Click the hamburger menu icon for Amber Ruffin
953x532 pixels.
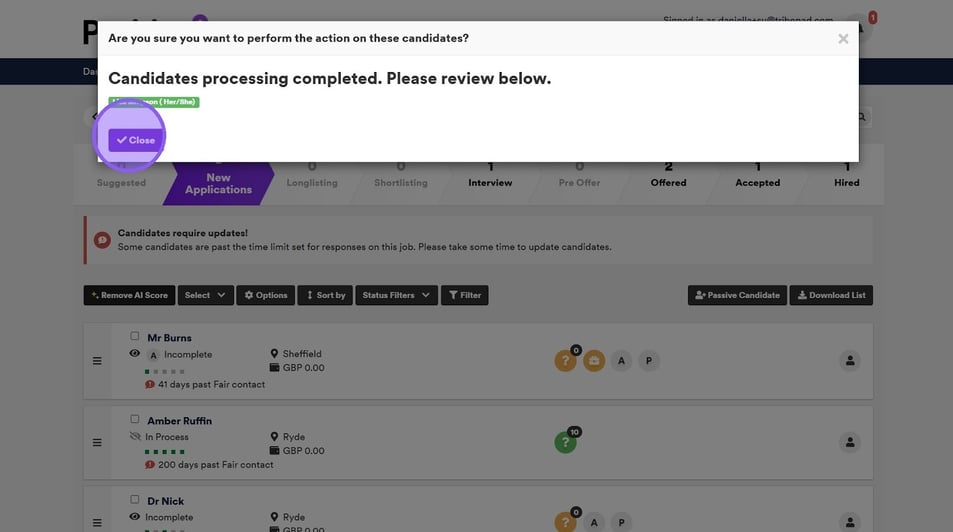(97, 442)
